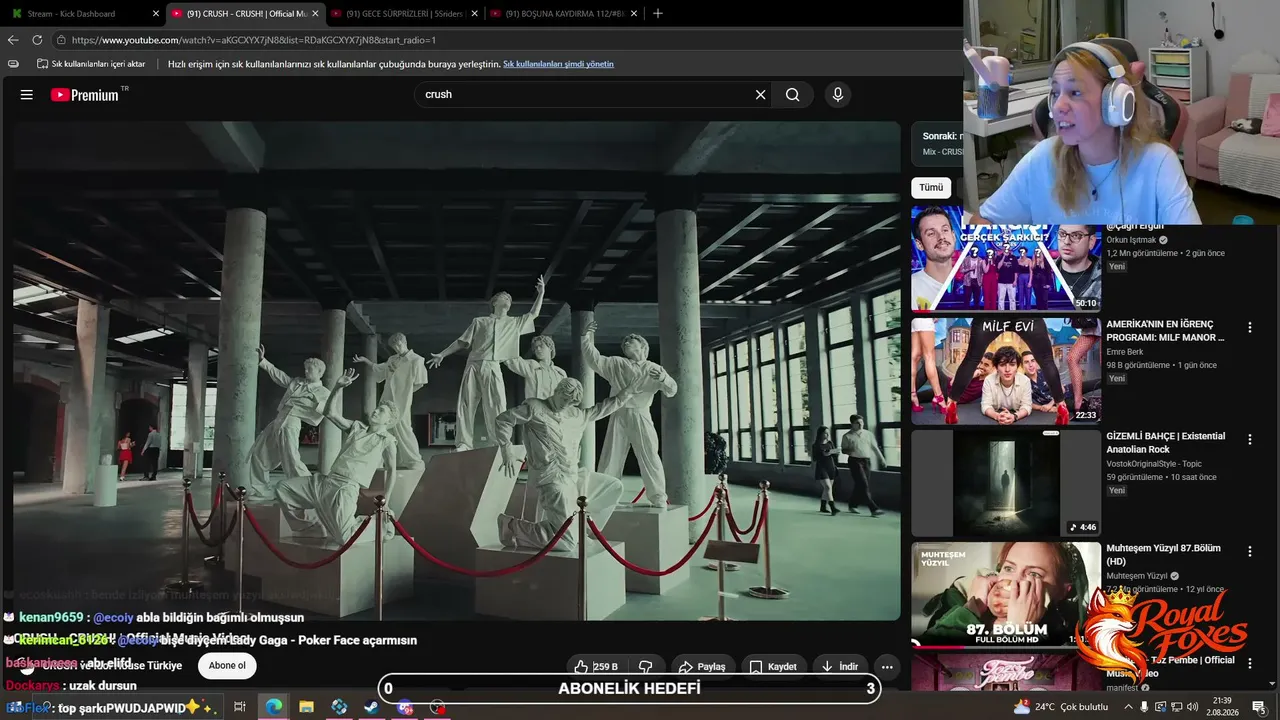Viewport: 1280px width, 720px height.
Task: Click the main video player frame
Action: tap(457, 371)
